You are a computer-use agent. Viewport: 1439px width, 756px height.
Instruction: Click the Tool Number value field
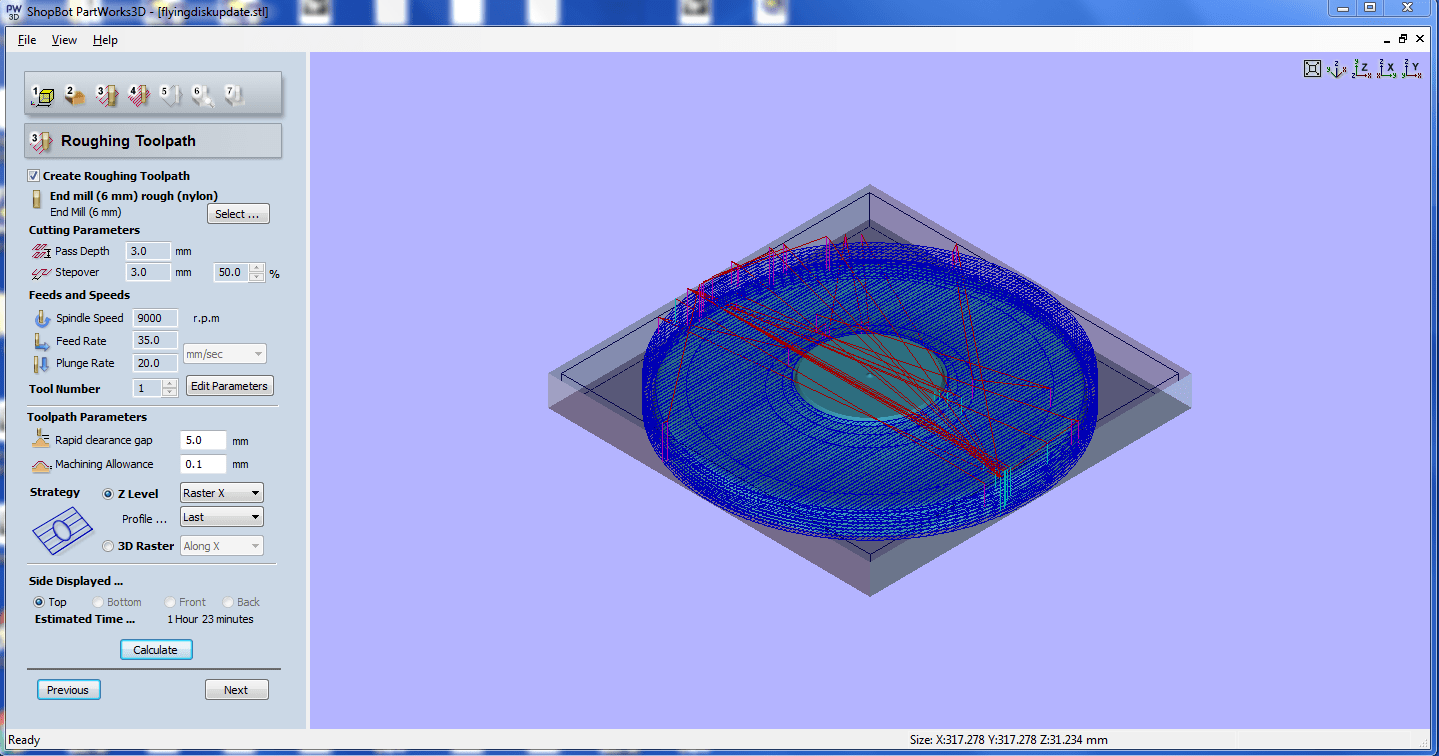147,388
